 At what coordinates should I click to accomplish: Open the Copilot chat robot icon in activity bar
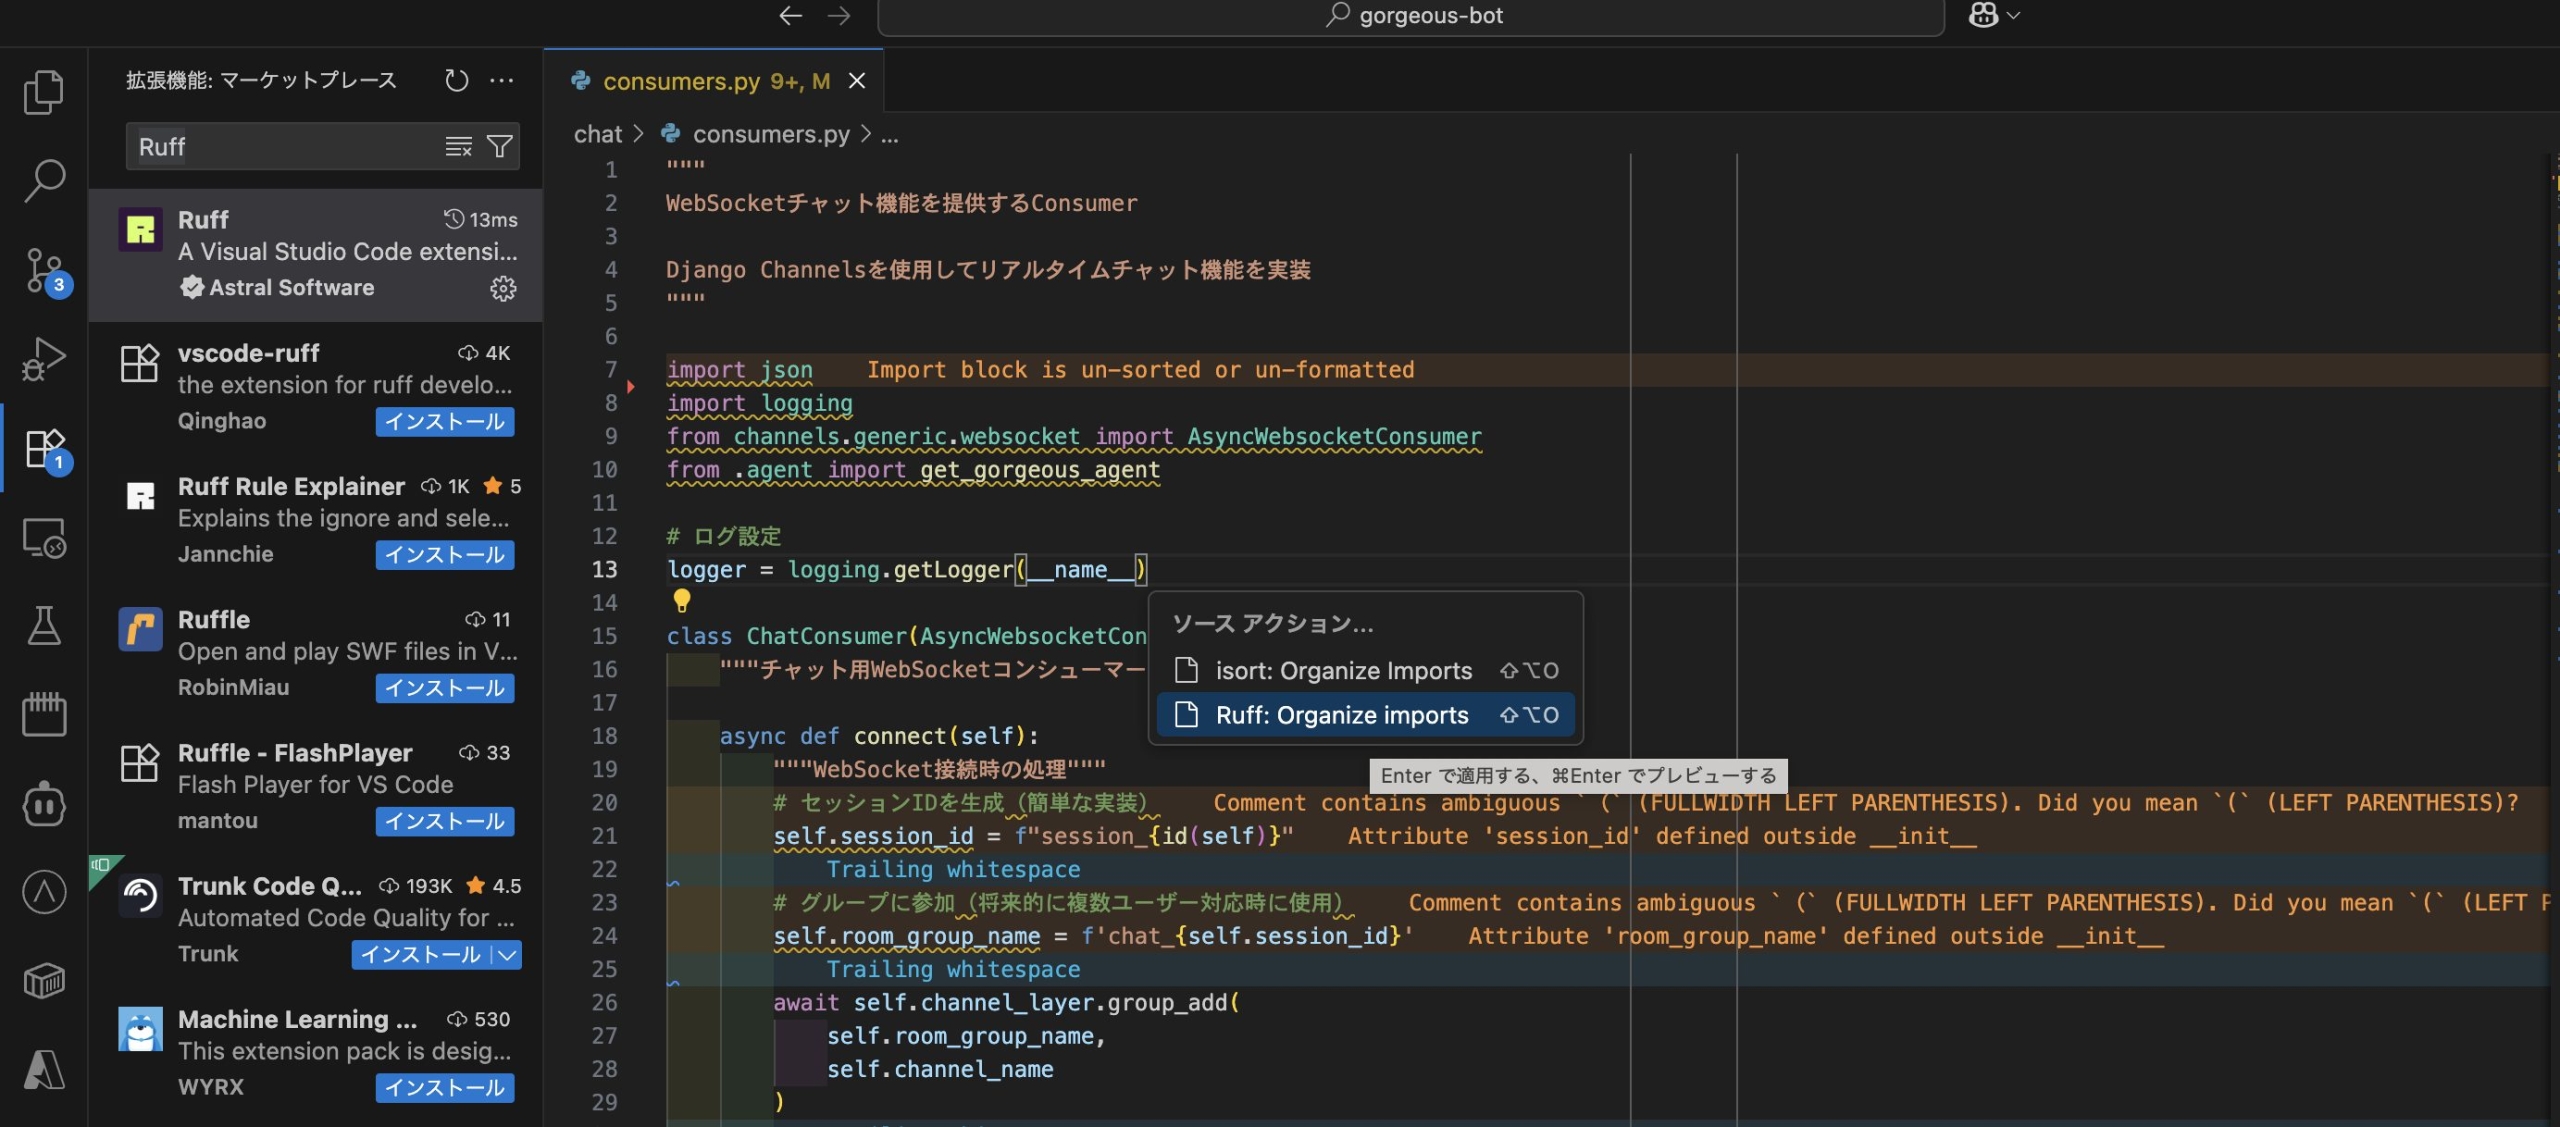tap(44, 803)
